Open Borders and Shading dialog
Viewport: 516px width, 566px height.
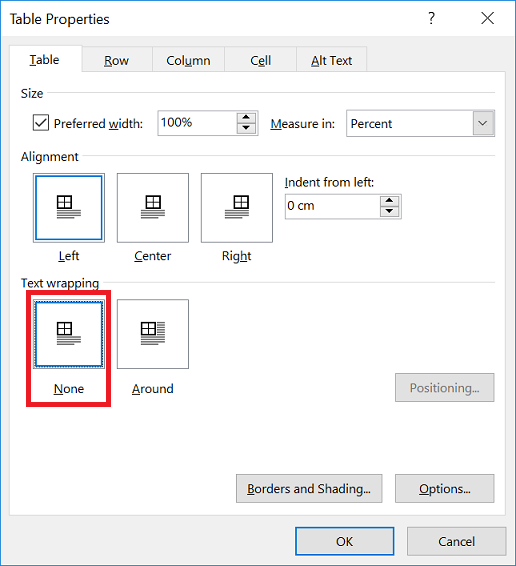coord(309,488)
